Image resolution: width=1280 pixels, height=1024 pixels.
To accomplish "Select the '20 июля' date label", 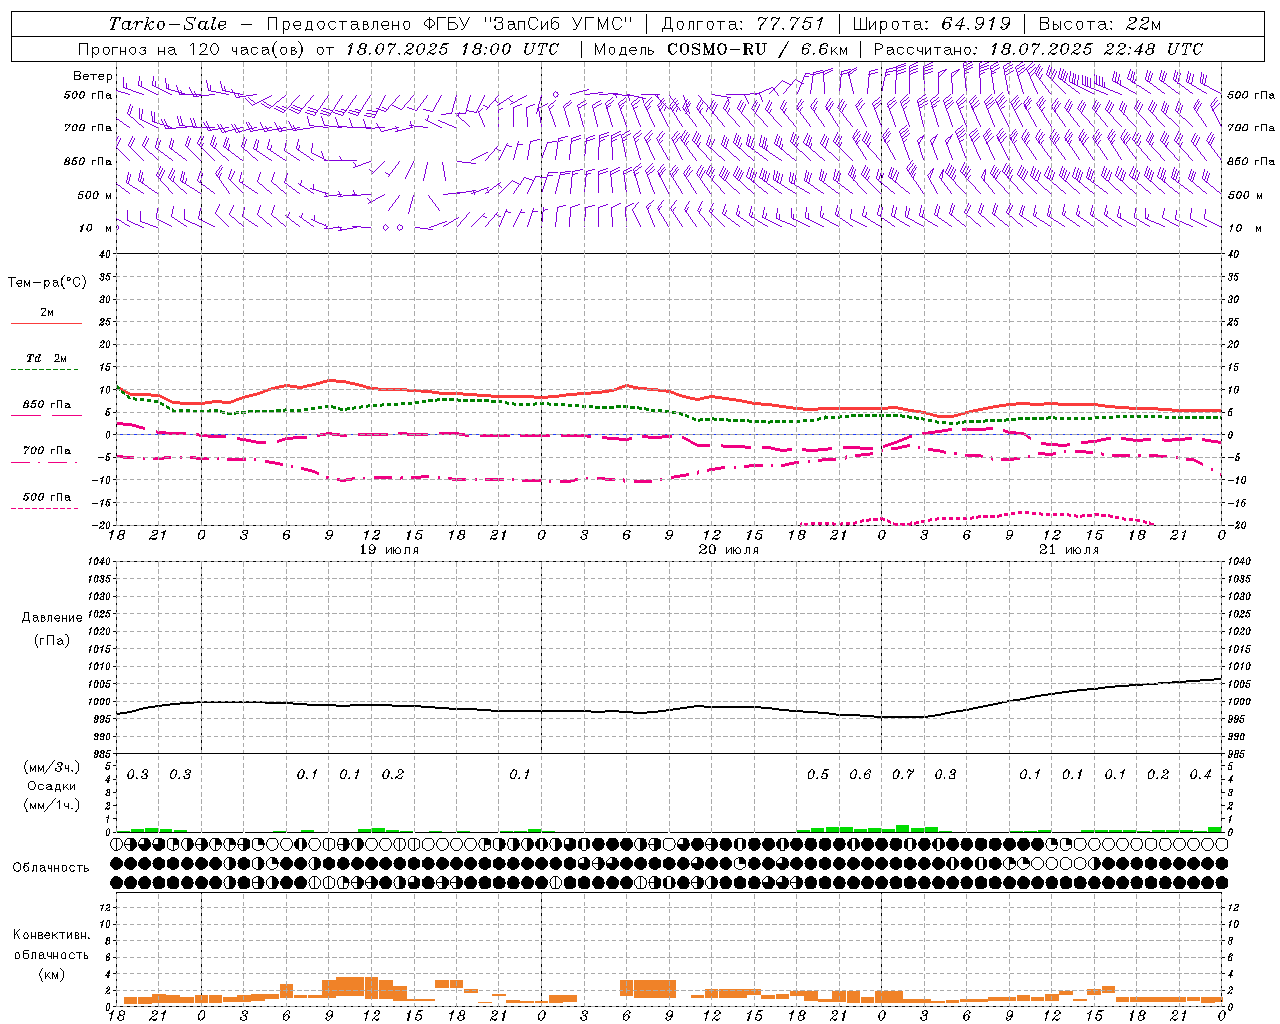I will click(x=729, y=550).
